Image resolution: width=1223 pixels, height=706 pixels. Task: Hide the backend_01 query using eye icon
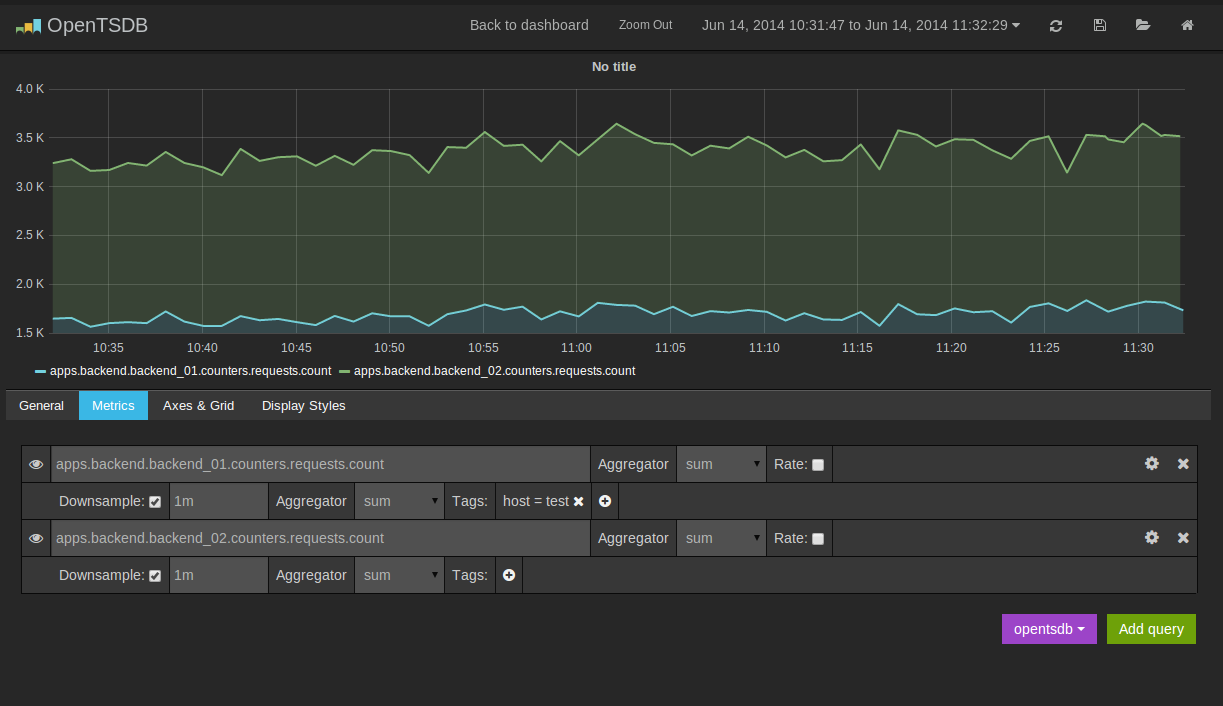click(36, 464)
